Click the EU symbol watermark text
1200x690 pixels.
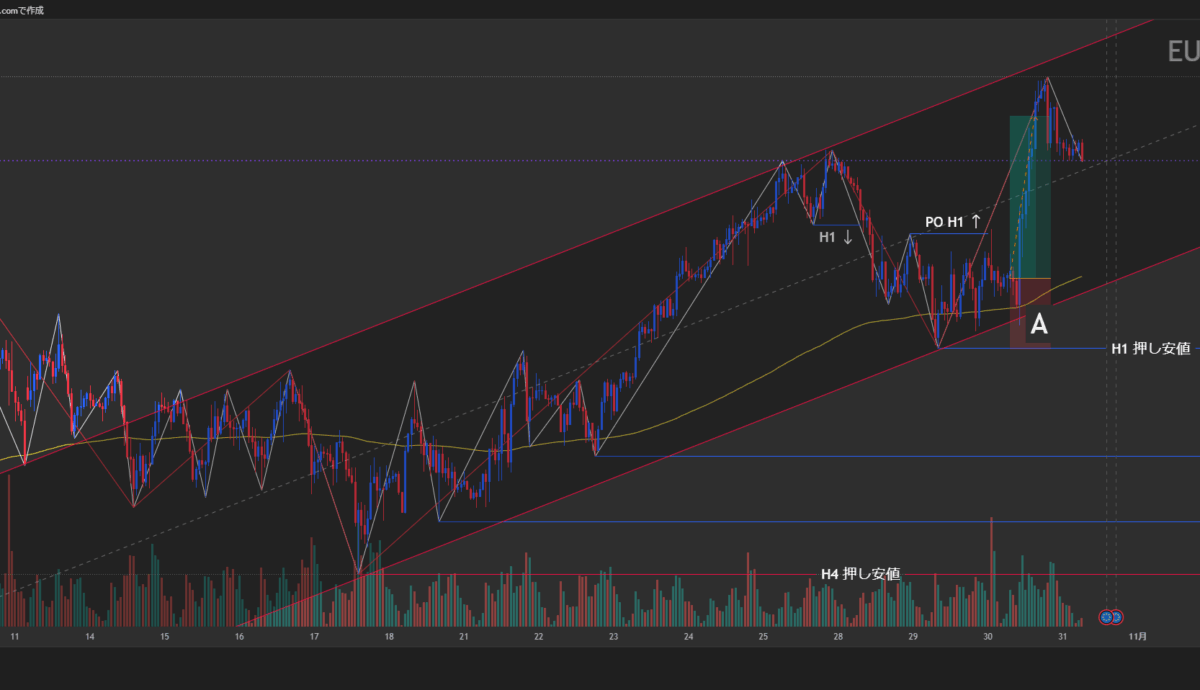coord(1183,52)
